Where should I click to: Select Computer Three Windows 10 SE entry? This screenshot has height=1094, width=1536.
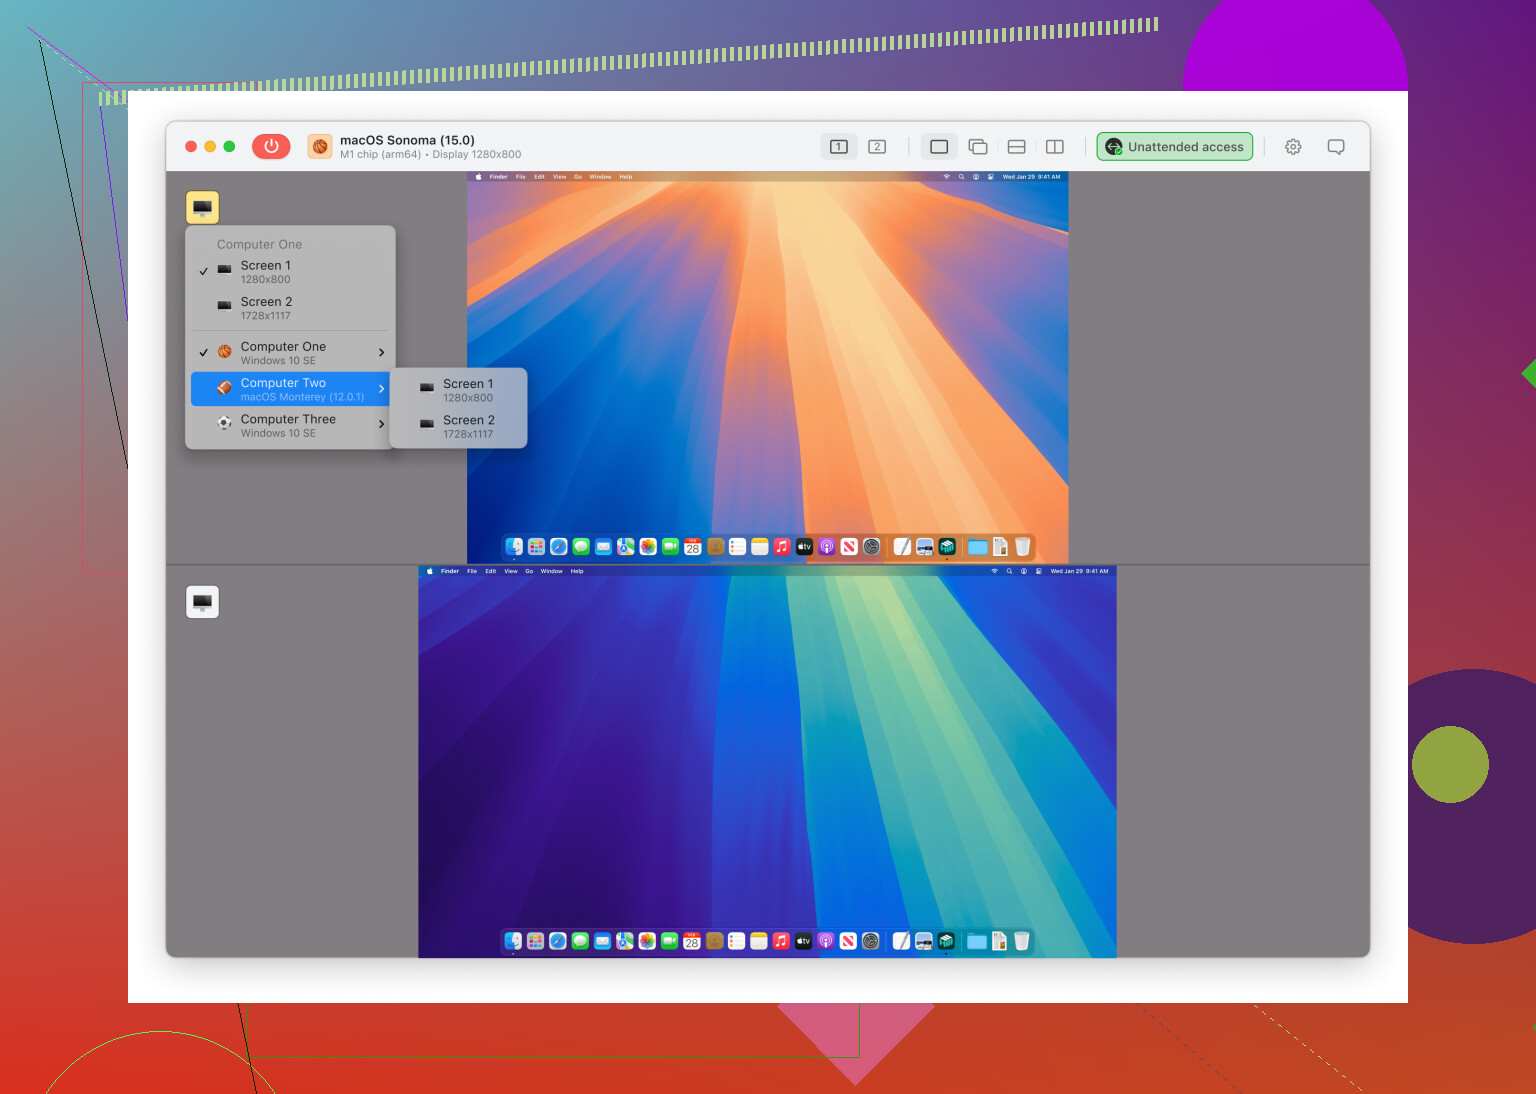tap(290, 426)
